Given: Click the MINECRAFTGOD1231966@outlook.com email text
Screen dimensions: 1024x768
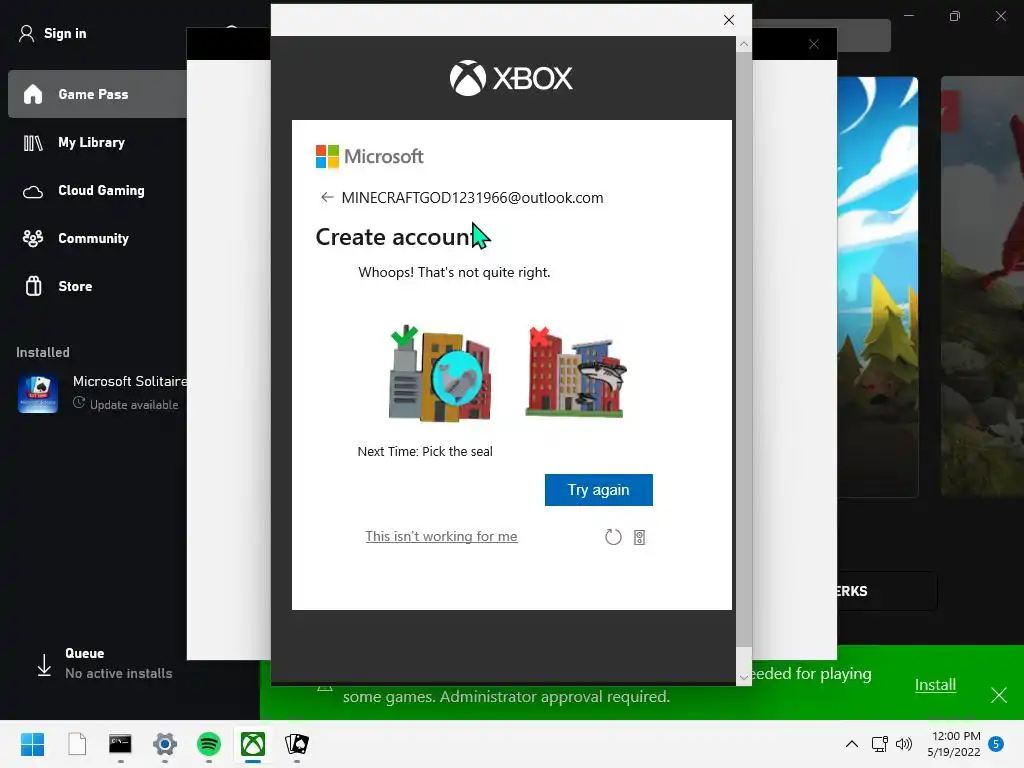Looking at the screenshot, I should 472,198.
